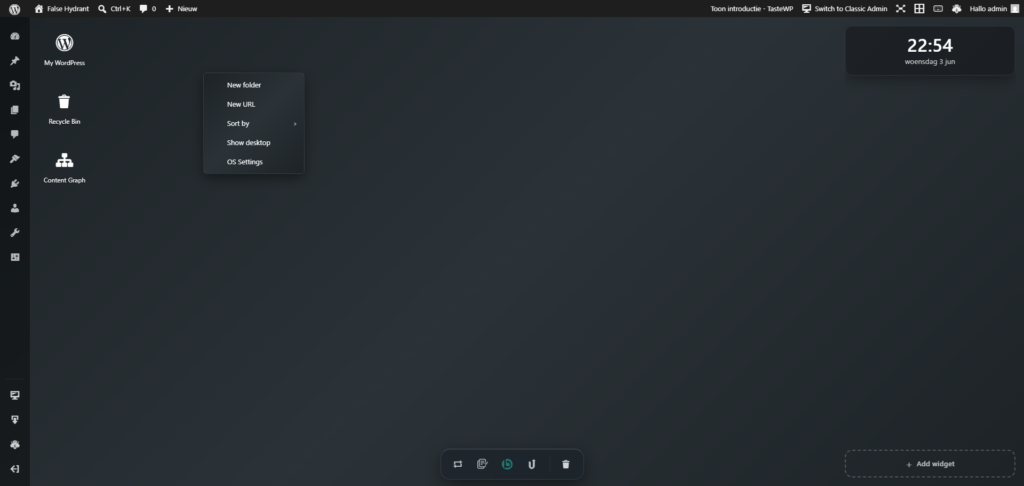Open OS Settings from context menu
Image resolution: width=1024 pixels, height=486 pixels.
[x=254, y=161]
